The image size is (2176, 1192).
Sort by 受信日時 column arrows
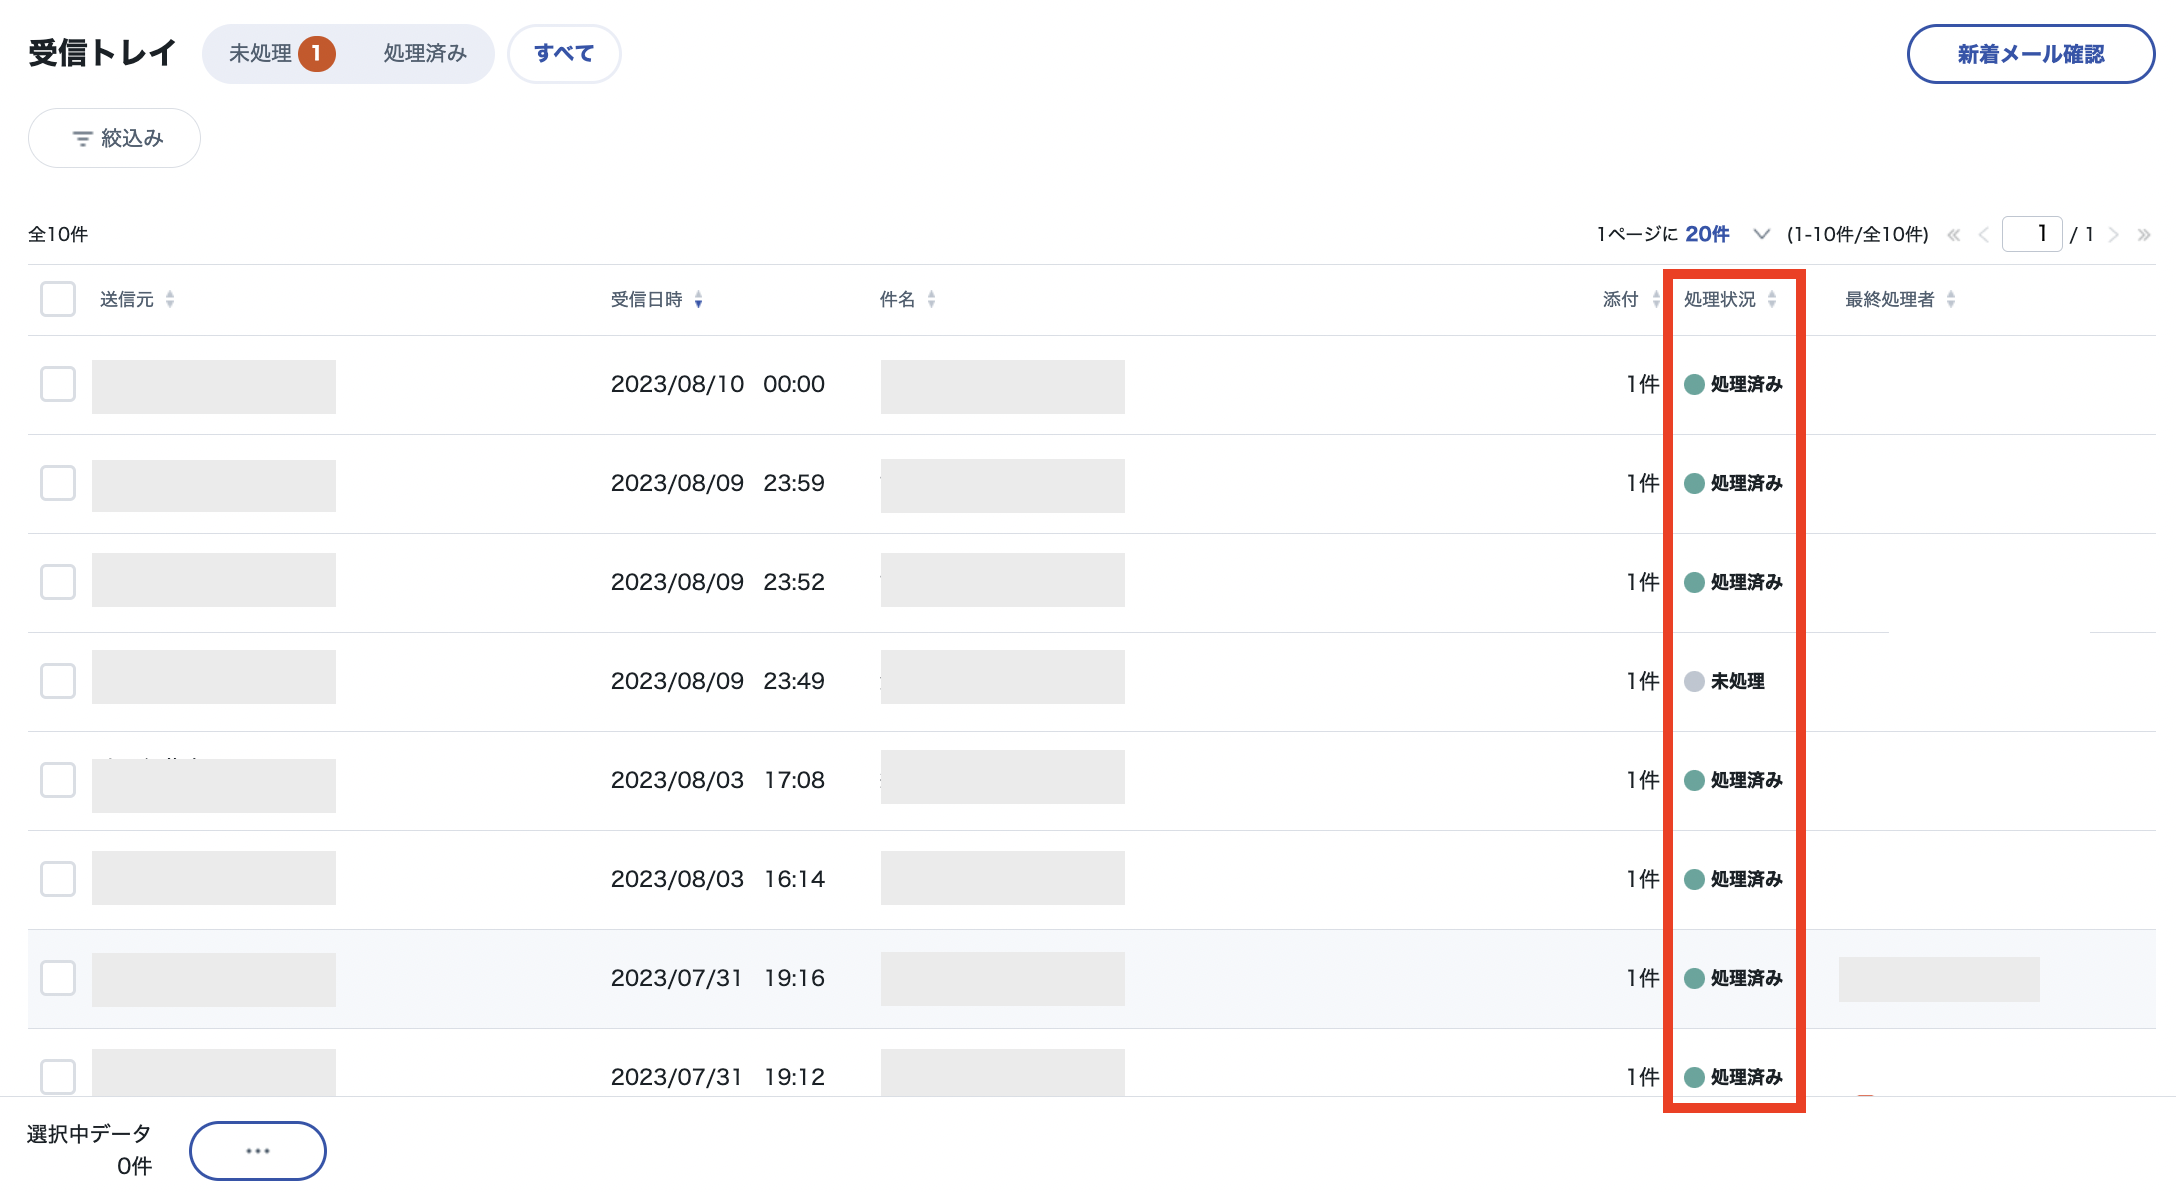point(698,299)
